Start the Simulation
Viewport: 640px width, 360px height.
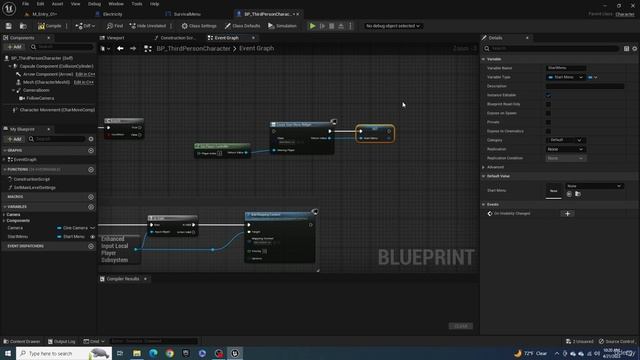282,26
